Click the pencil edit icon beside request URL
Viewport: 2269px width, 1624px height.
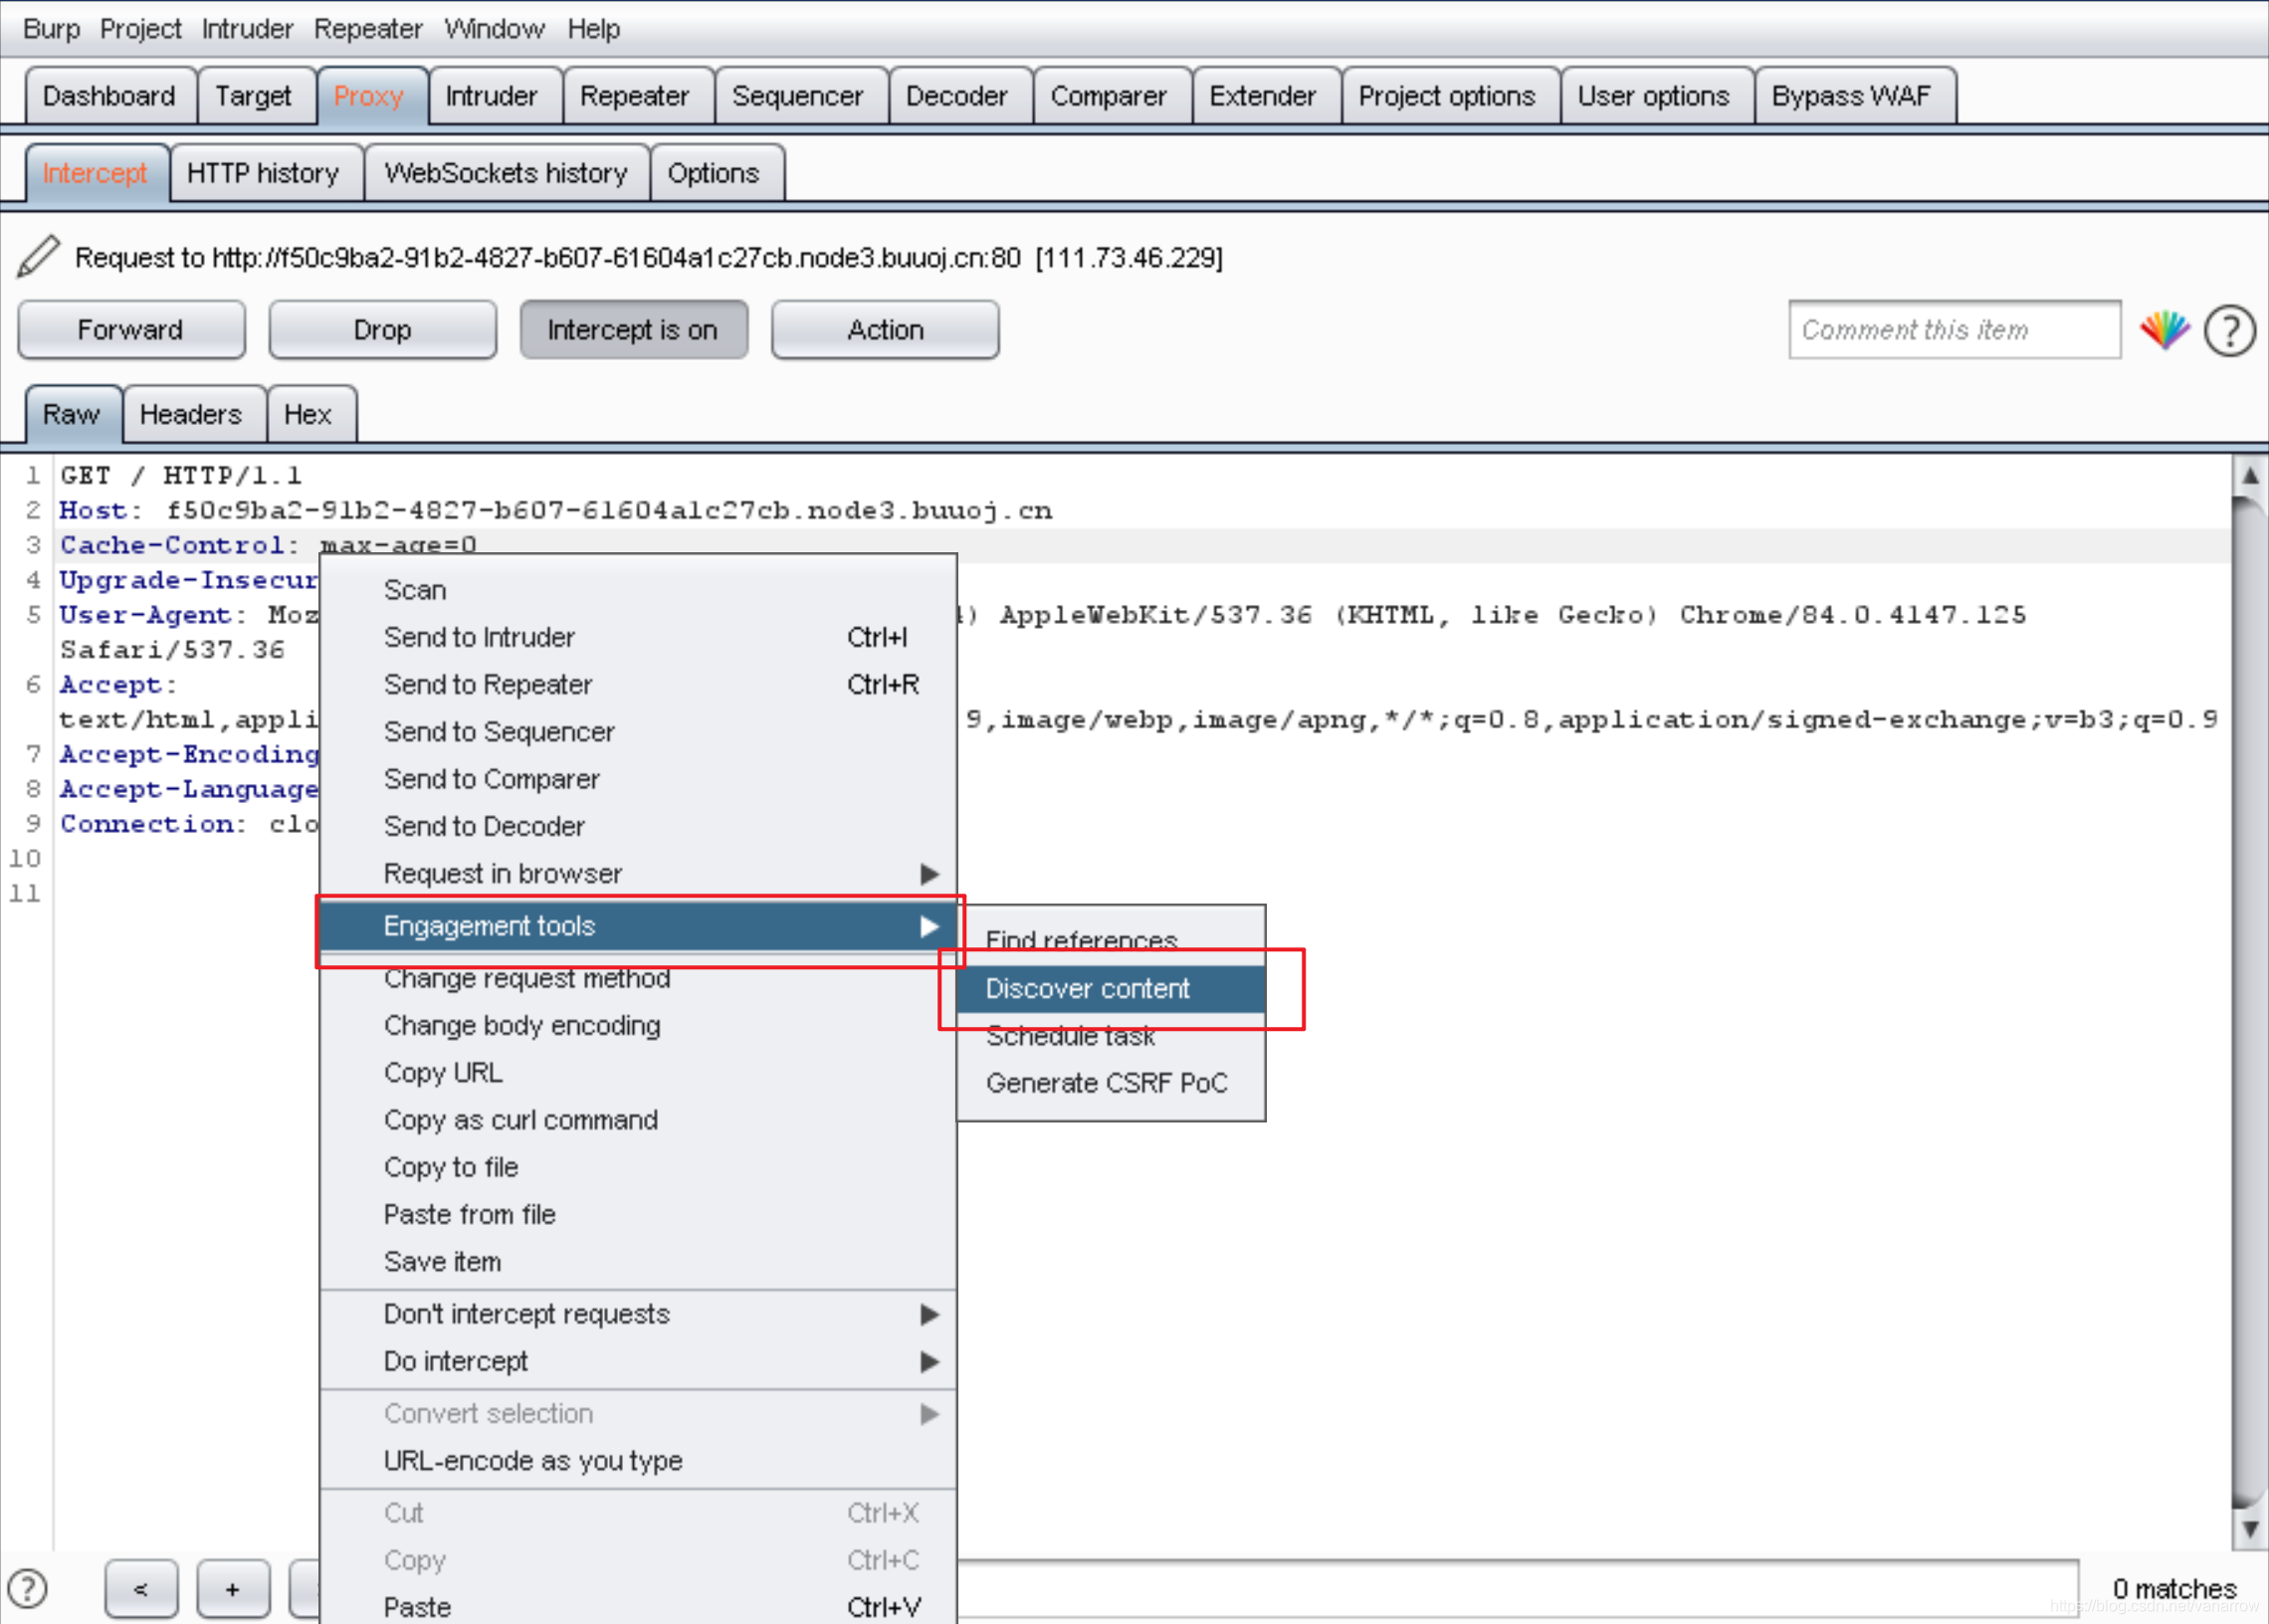[x=38, y=257]
